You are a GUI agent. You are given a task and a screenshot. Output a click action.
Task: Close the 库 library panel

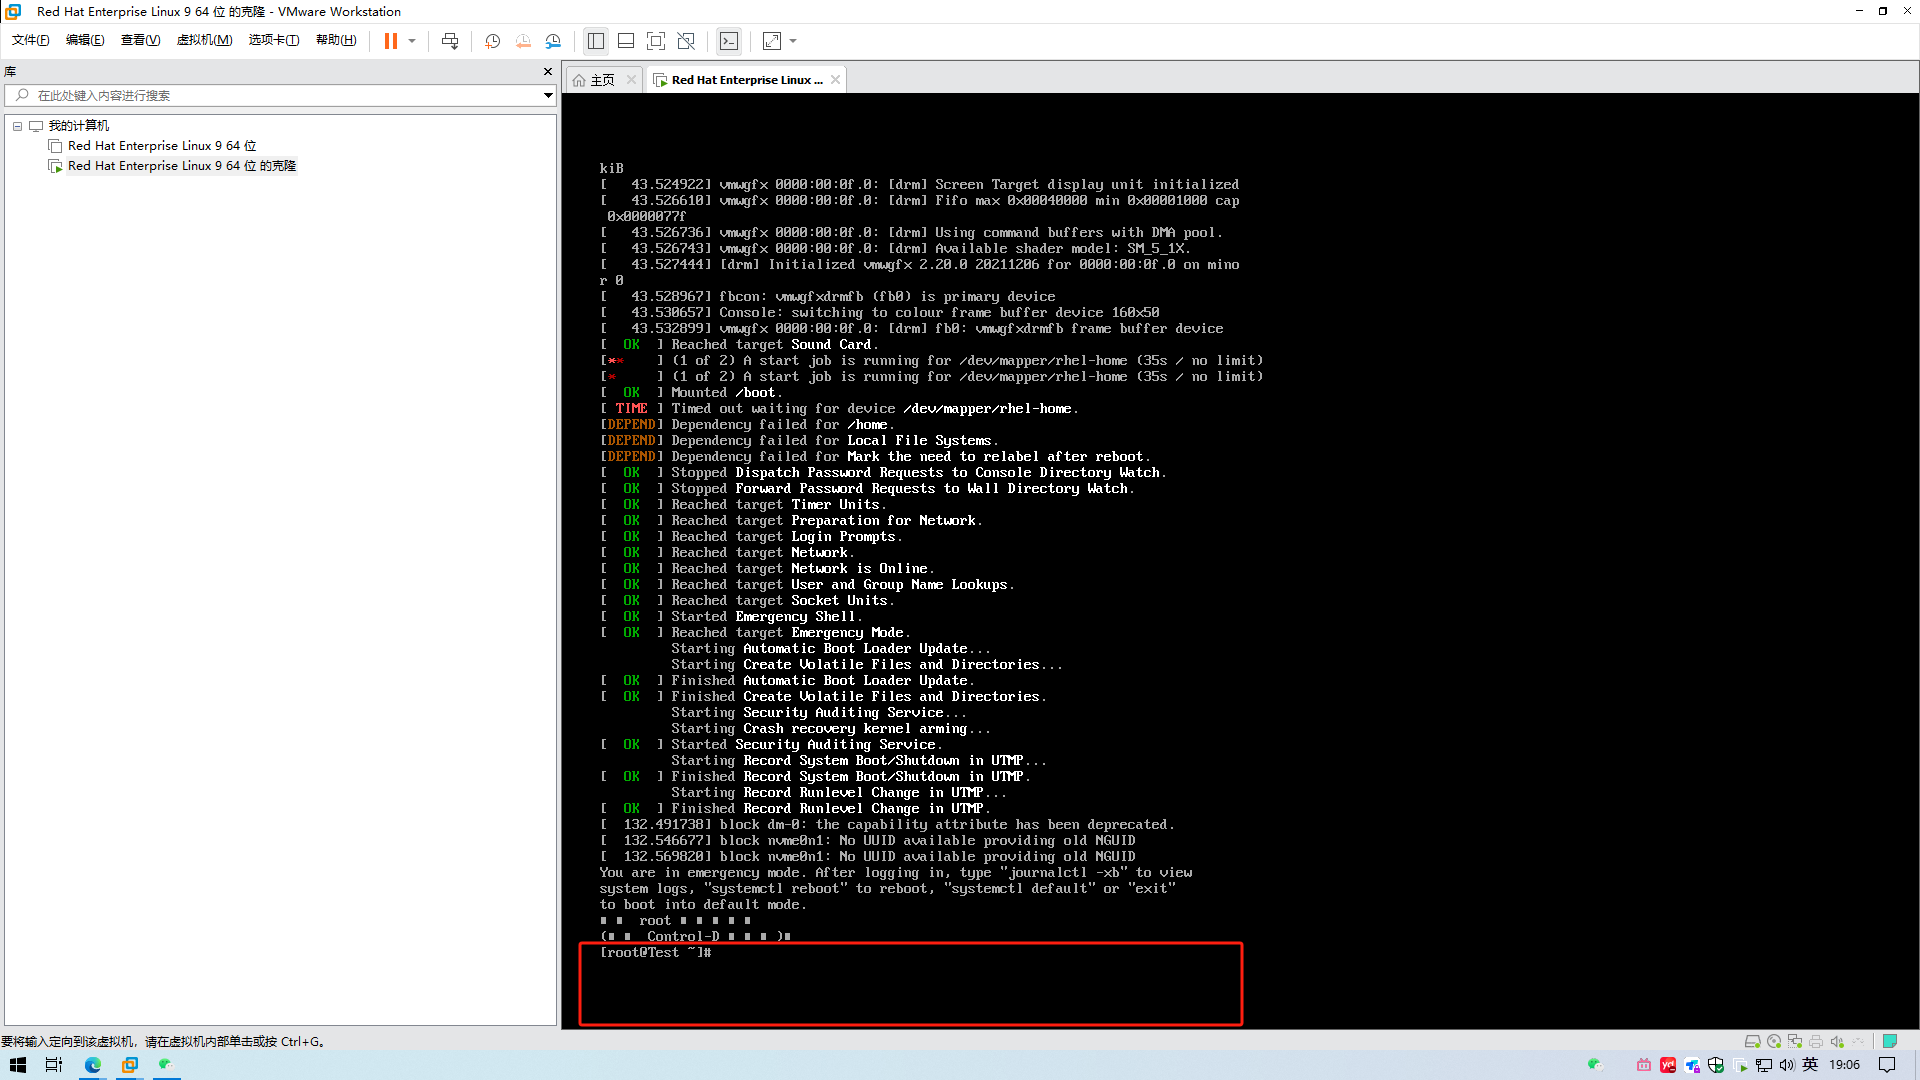(x=547, y=71)
